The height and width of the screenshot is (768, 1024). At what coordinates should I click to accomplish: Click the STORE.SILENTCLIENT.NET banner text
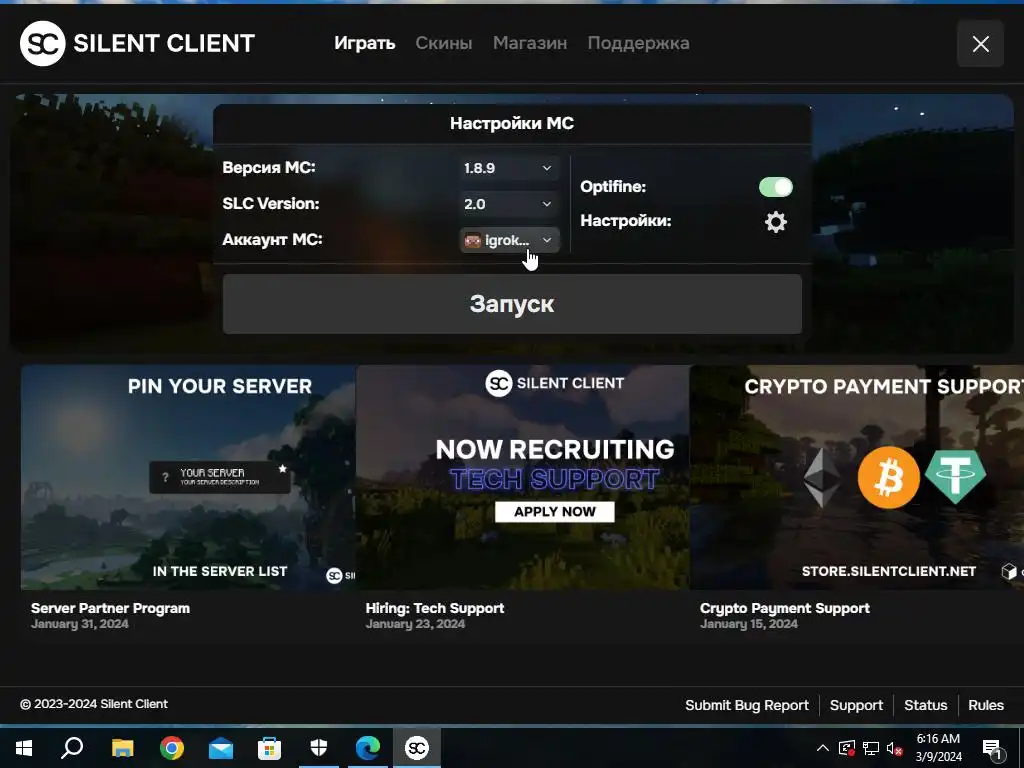[x=888, y=571]
